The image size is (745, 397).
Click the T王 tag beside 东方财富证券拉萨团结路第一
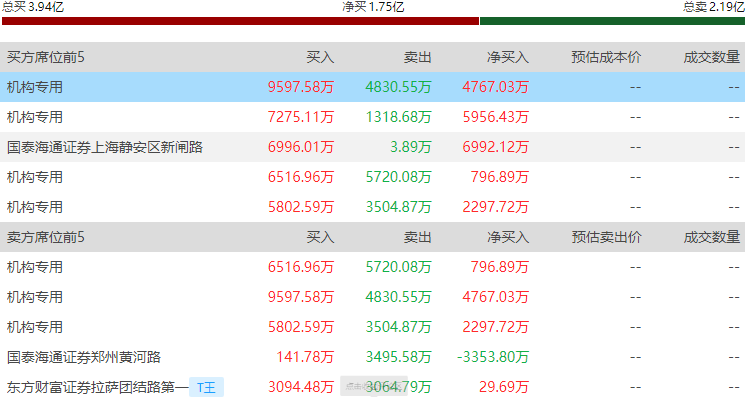point(206,387)
